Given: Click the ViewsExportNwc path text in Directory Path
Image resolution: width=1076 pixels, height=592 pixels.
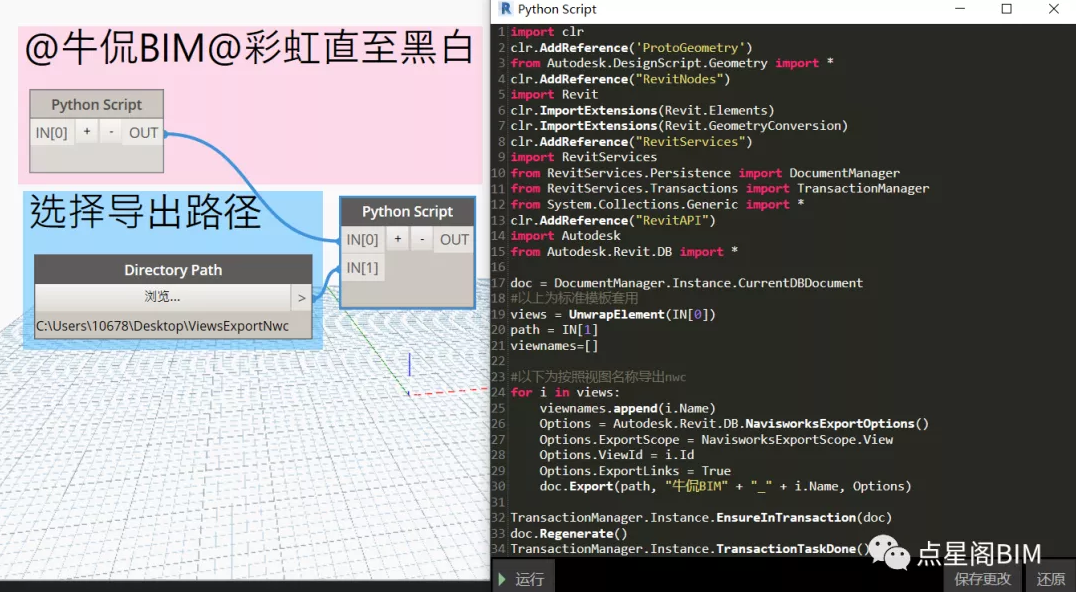Looking at the screenshot, I should 162,326.
